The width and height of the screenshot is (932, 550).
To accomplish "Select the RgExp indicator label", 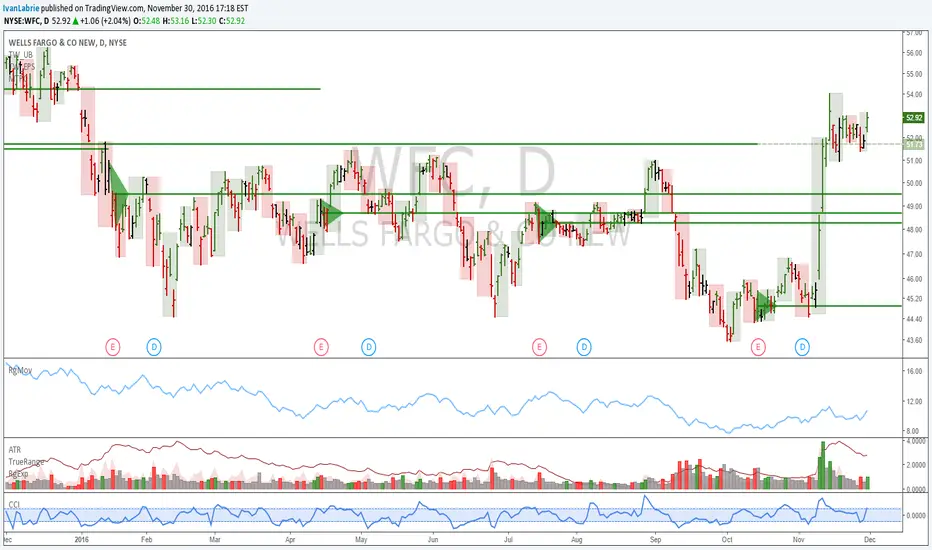I will [18, 474].
